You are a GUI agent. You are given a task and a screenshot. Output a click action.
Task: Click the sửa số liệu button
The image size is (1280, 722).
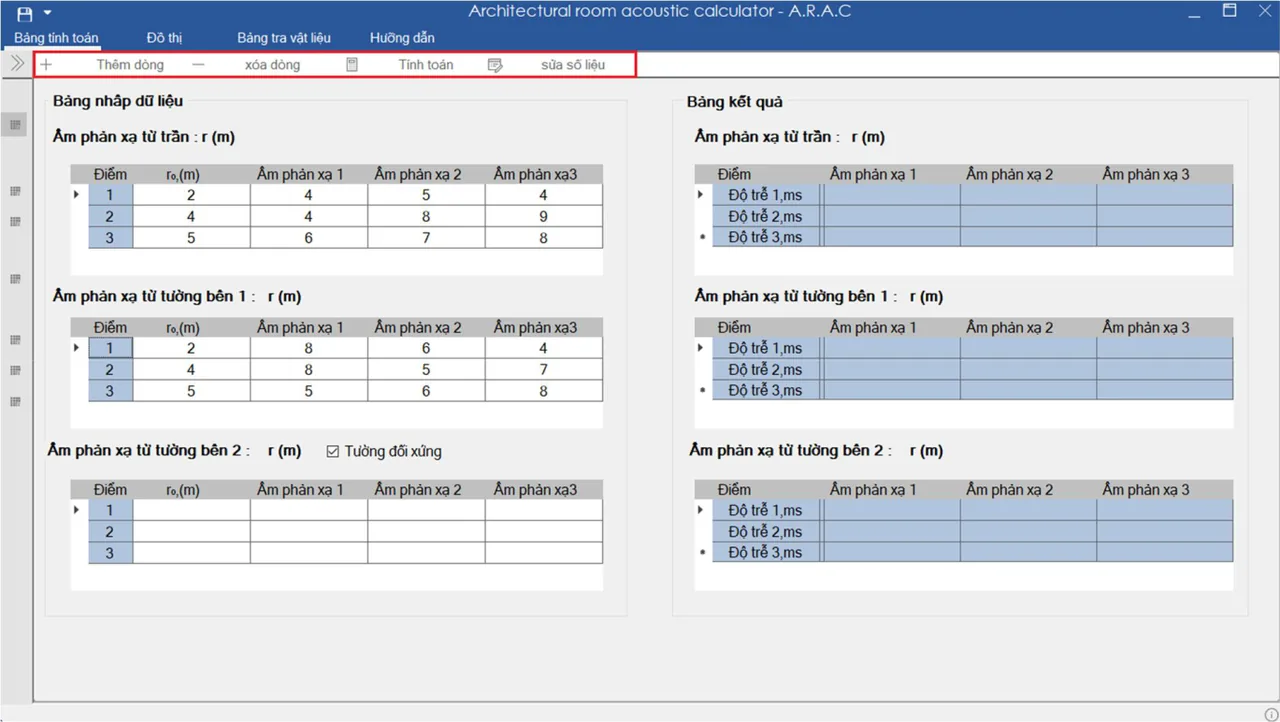573,64
